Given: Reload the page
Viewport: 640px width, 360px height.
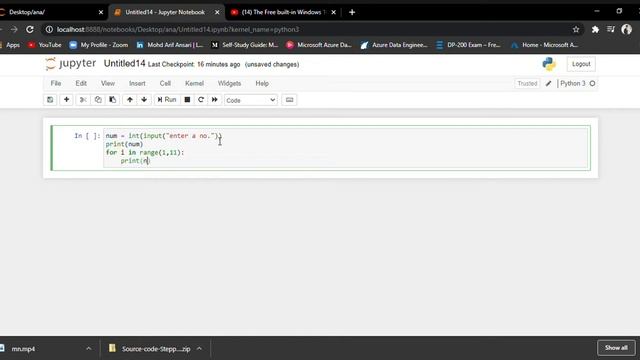Looking at the screenshot, I should [x=30, y=29].
